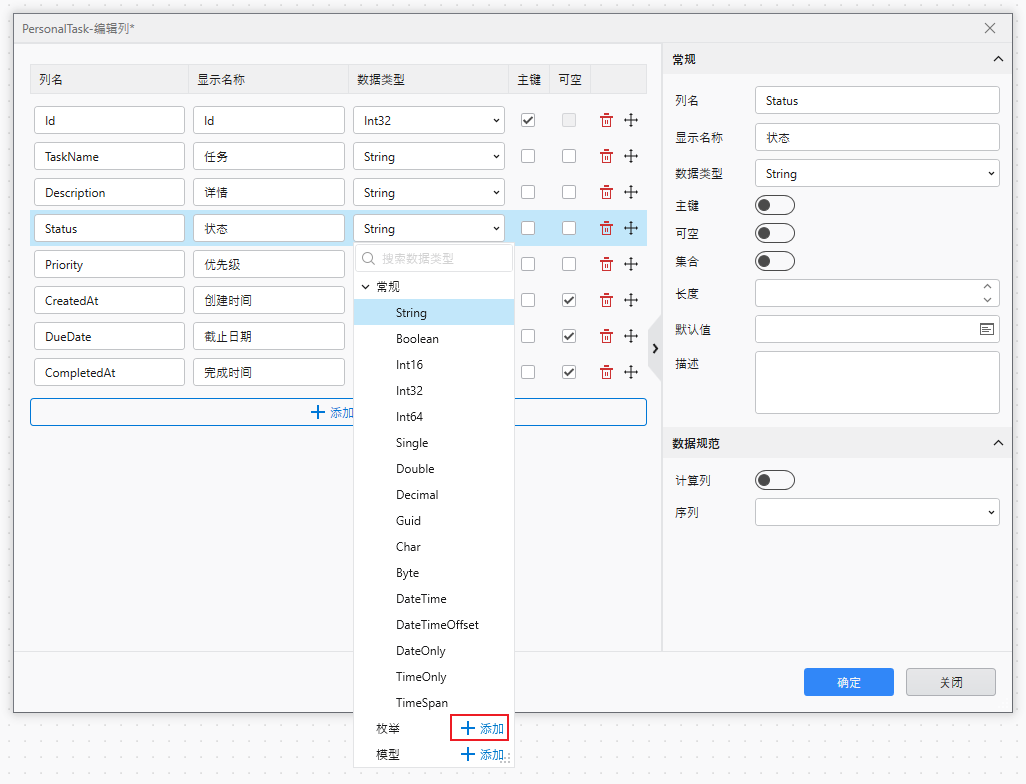Click the 确定 confirm button
Viewport: 1026px width, 784px height.
click(848, 682)
